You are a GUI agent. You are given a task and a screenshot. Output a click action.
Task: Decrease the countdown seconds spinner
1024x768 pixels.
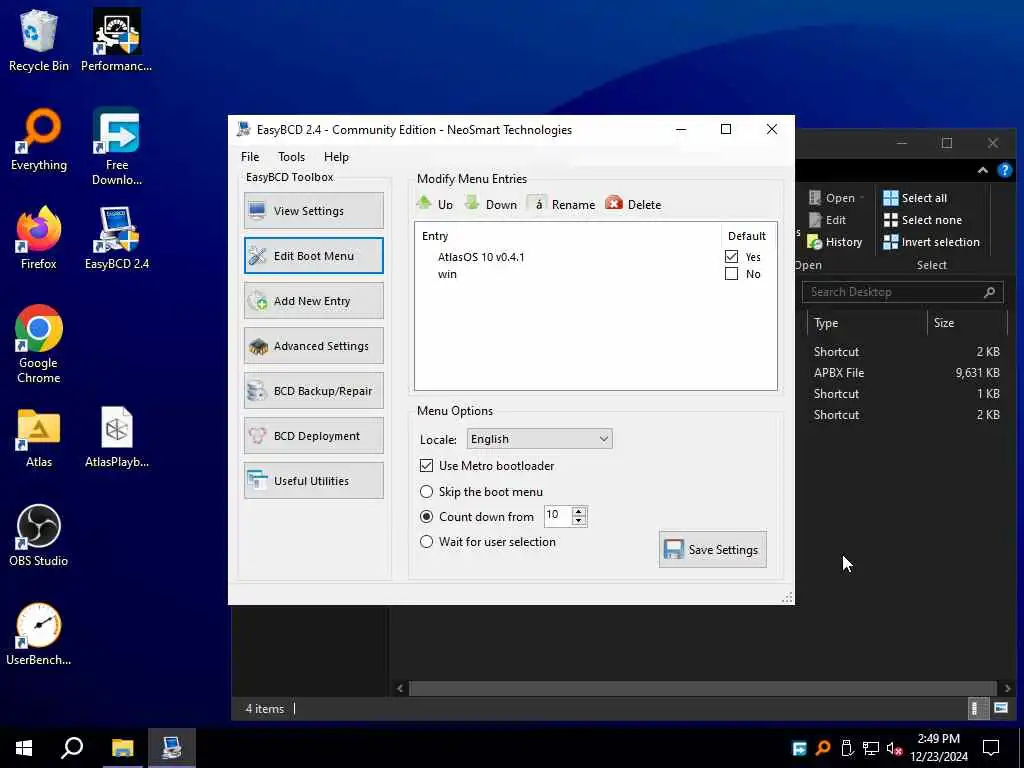pyautogui.click(x=579, y=521)
